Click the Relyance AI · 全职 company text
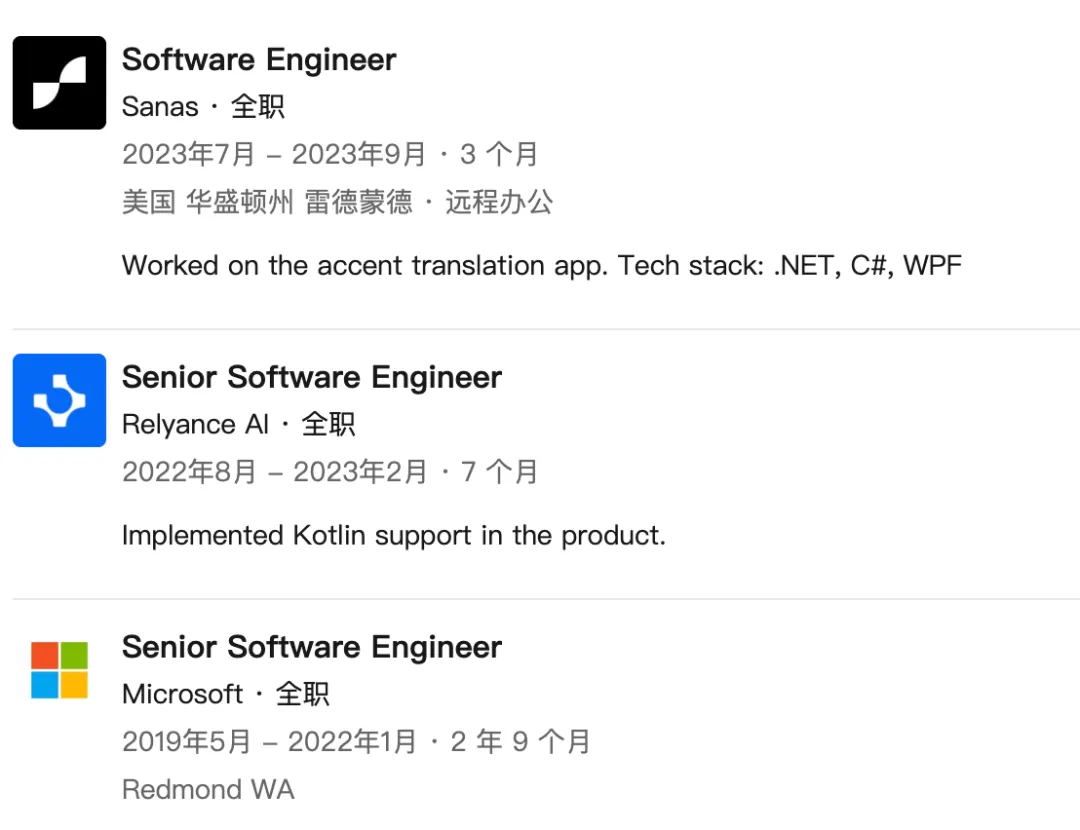The height and width of the screenshot is (830, 1080). (238, 424)
